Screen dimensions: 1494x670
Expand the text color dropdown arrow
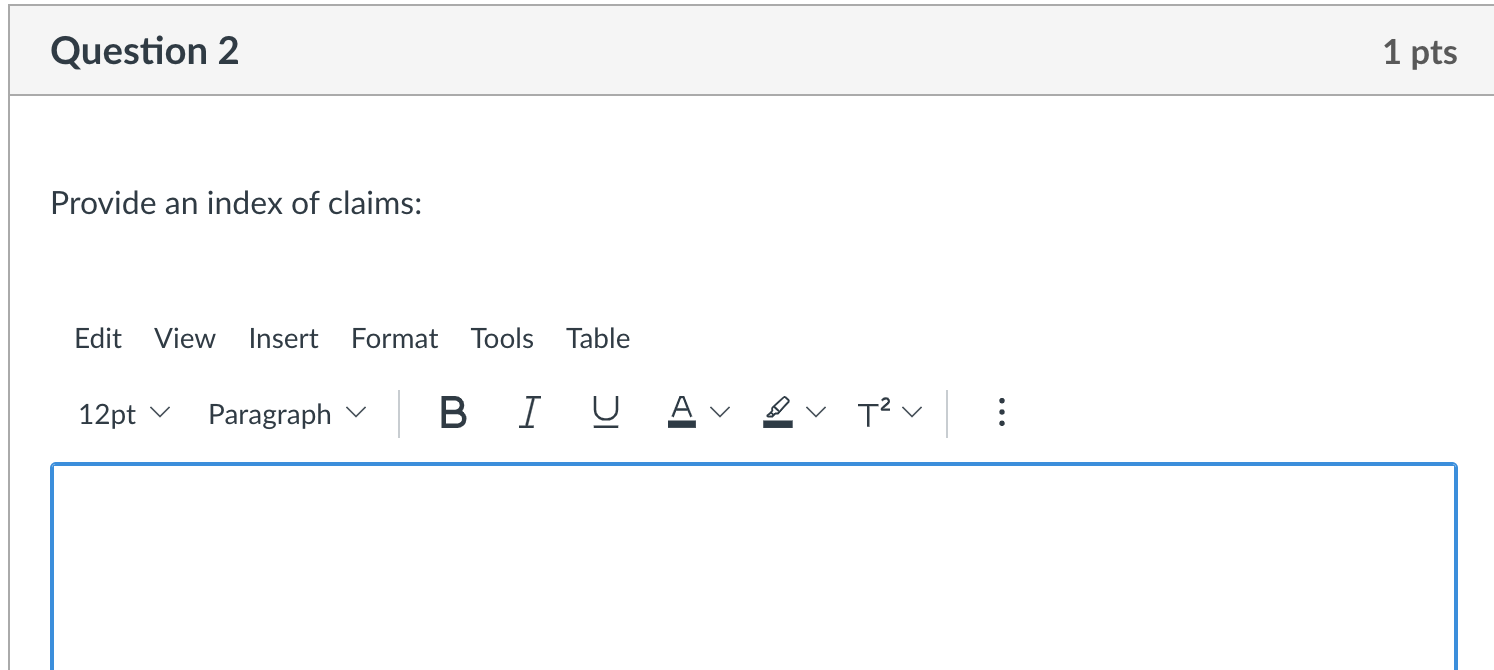coord(722,413)
